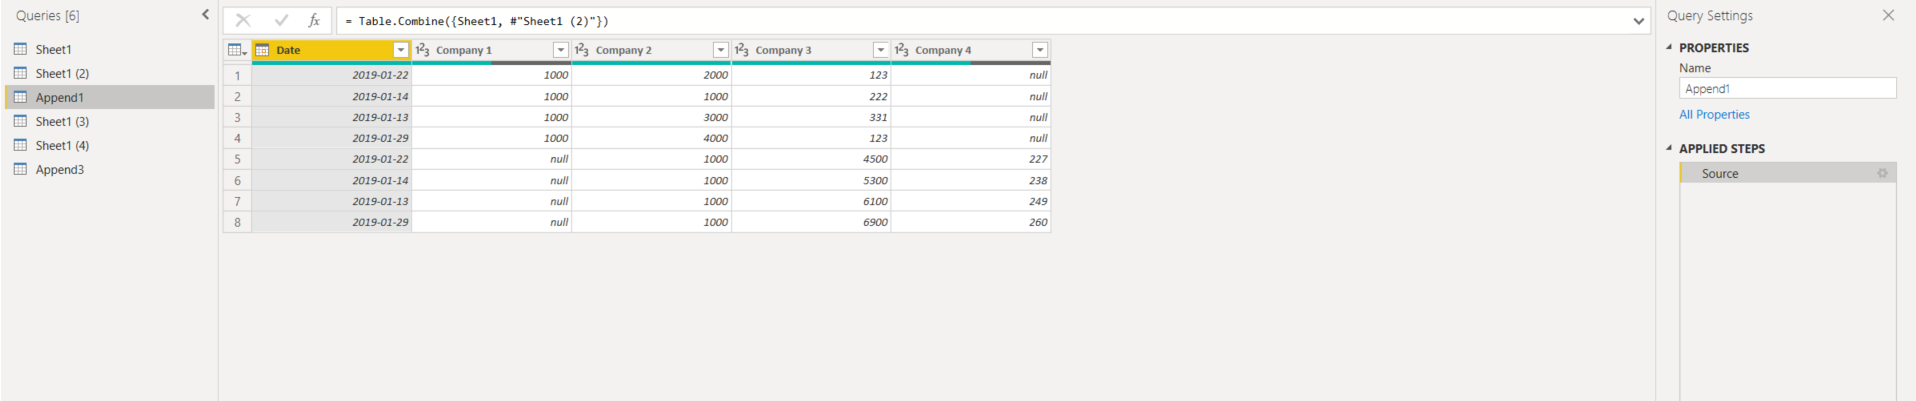
Task: Select the Sheet1 query
Action: coord(108,49)
